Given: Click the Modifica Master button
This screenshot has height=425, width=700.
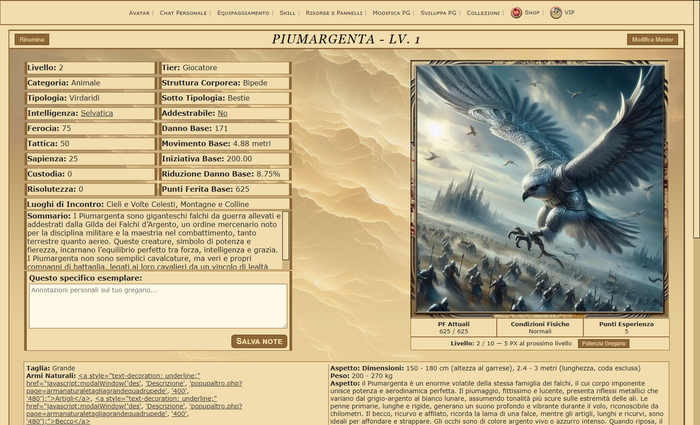Looking at the screenshot, I should 652,39.
